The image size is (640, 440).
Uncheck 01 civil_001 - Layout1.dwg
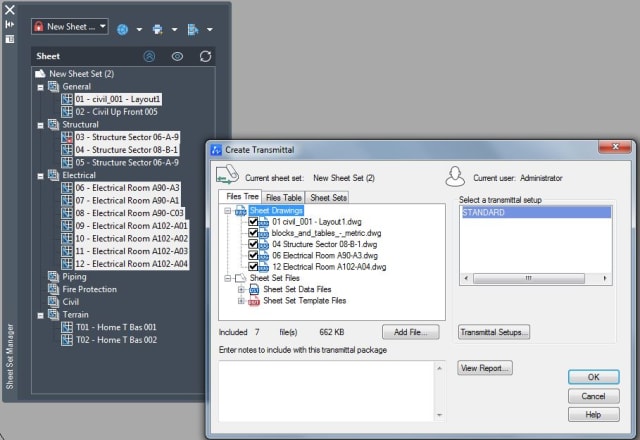click(253, 222)
